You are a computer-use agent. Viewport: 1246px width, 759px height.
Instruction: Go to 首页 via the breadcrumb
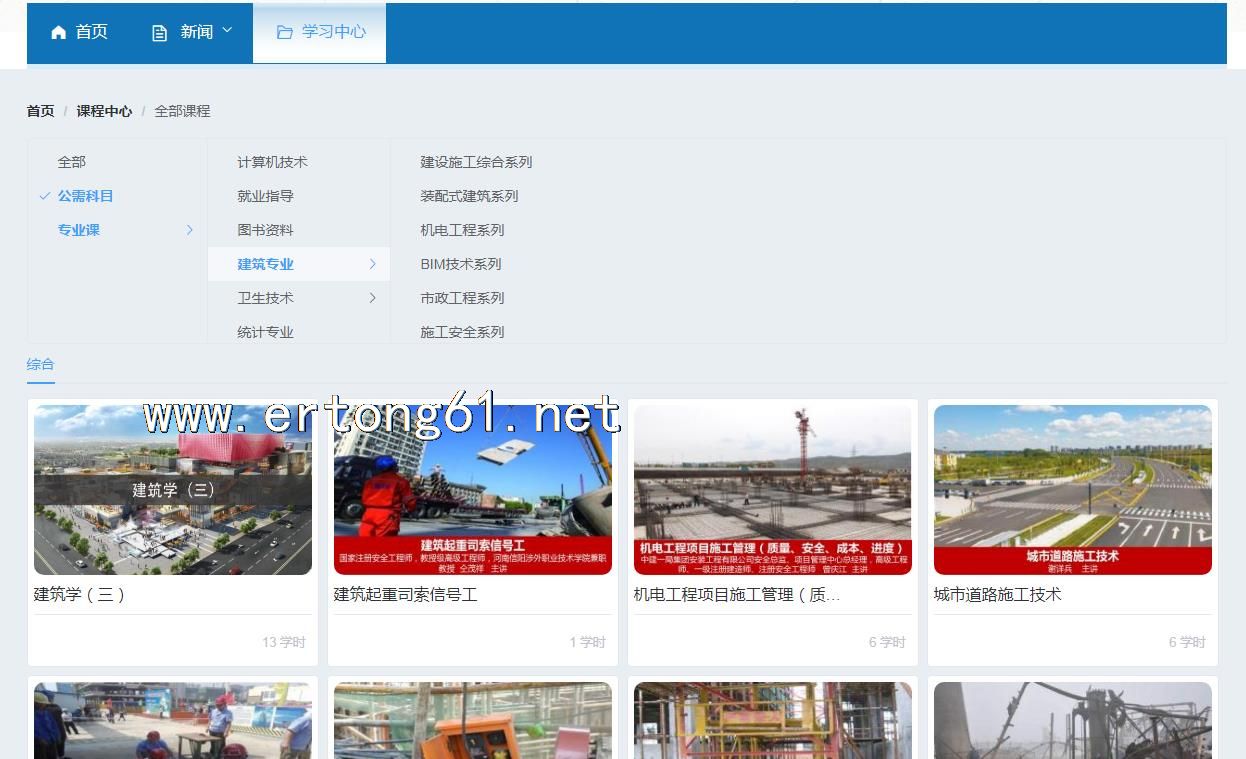pyautogui.click(x=40, y=111)
